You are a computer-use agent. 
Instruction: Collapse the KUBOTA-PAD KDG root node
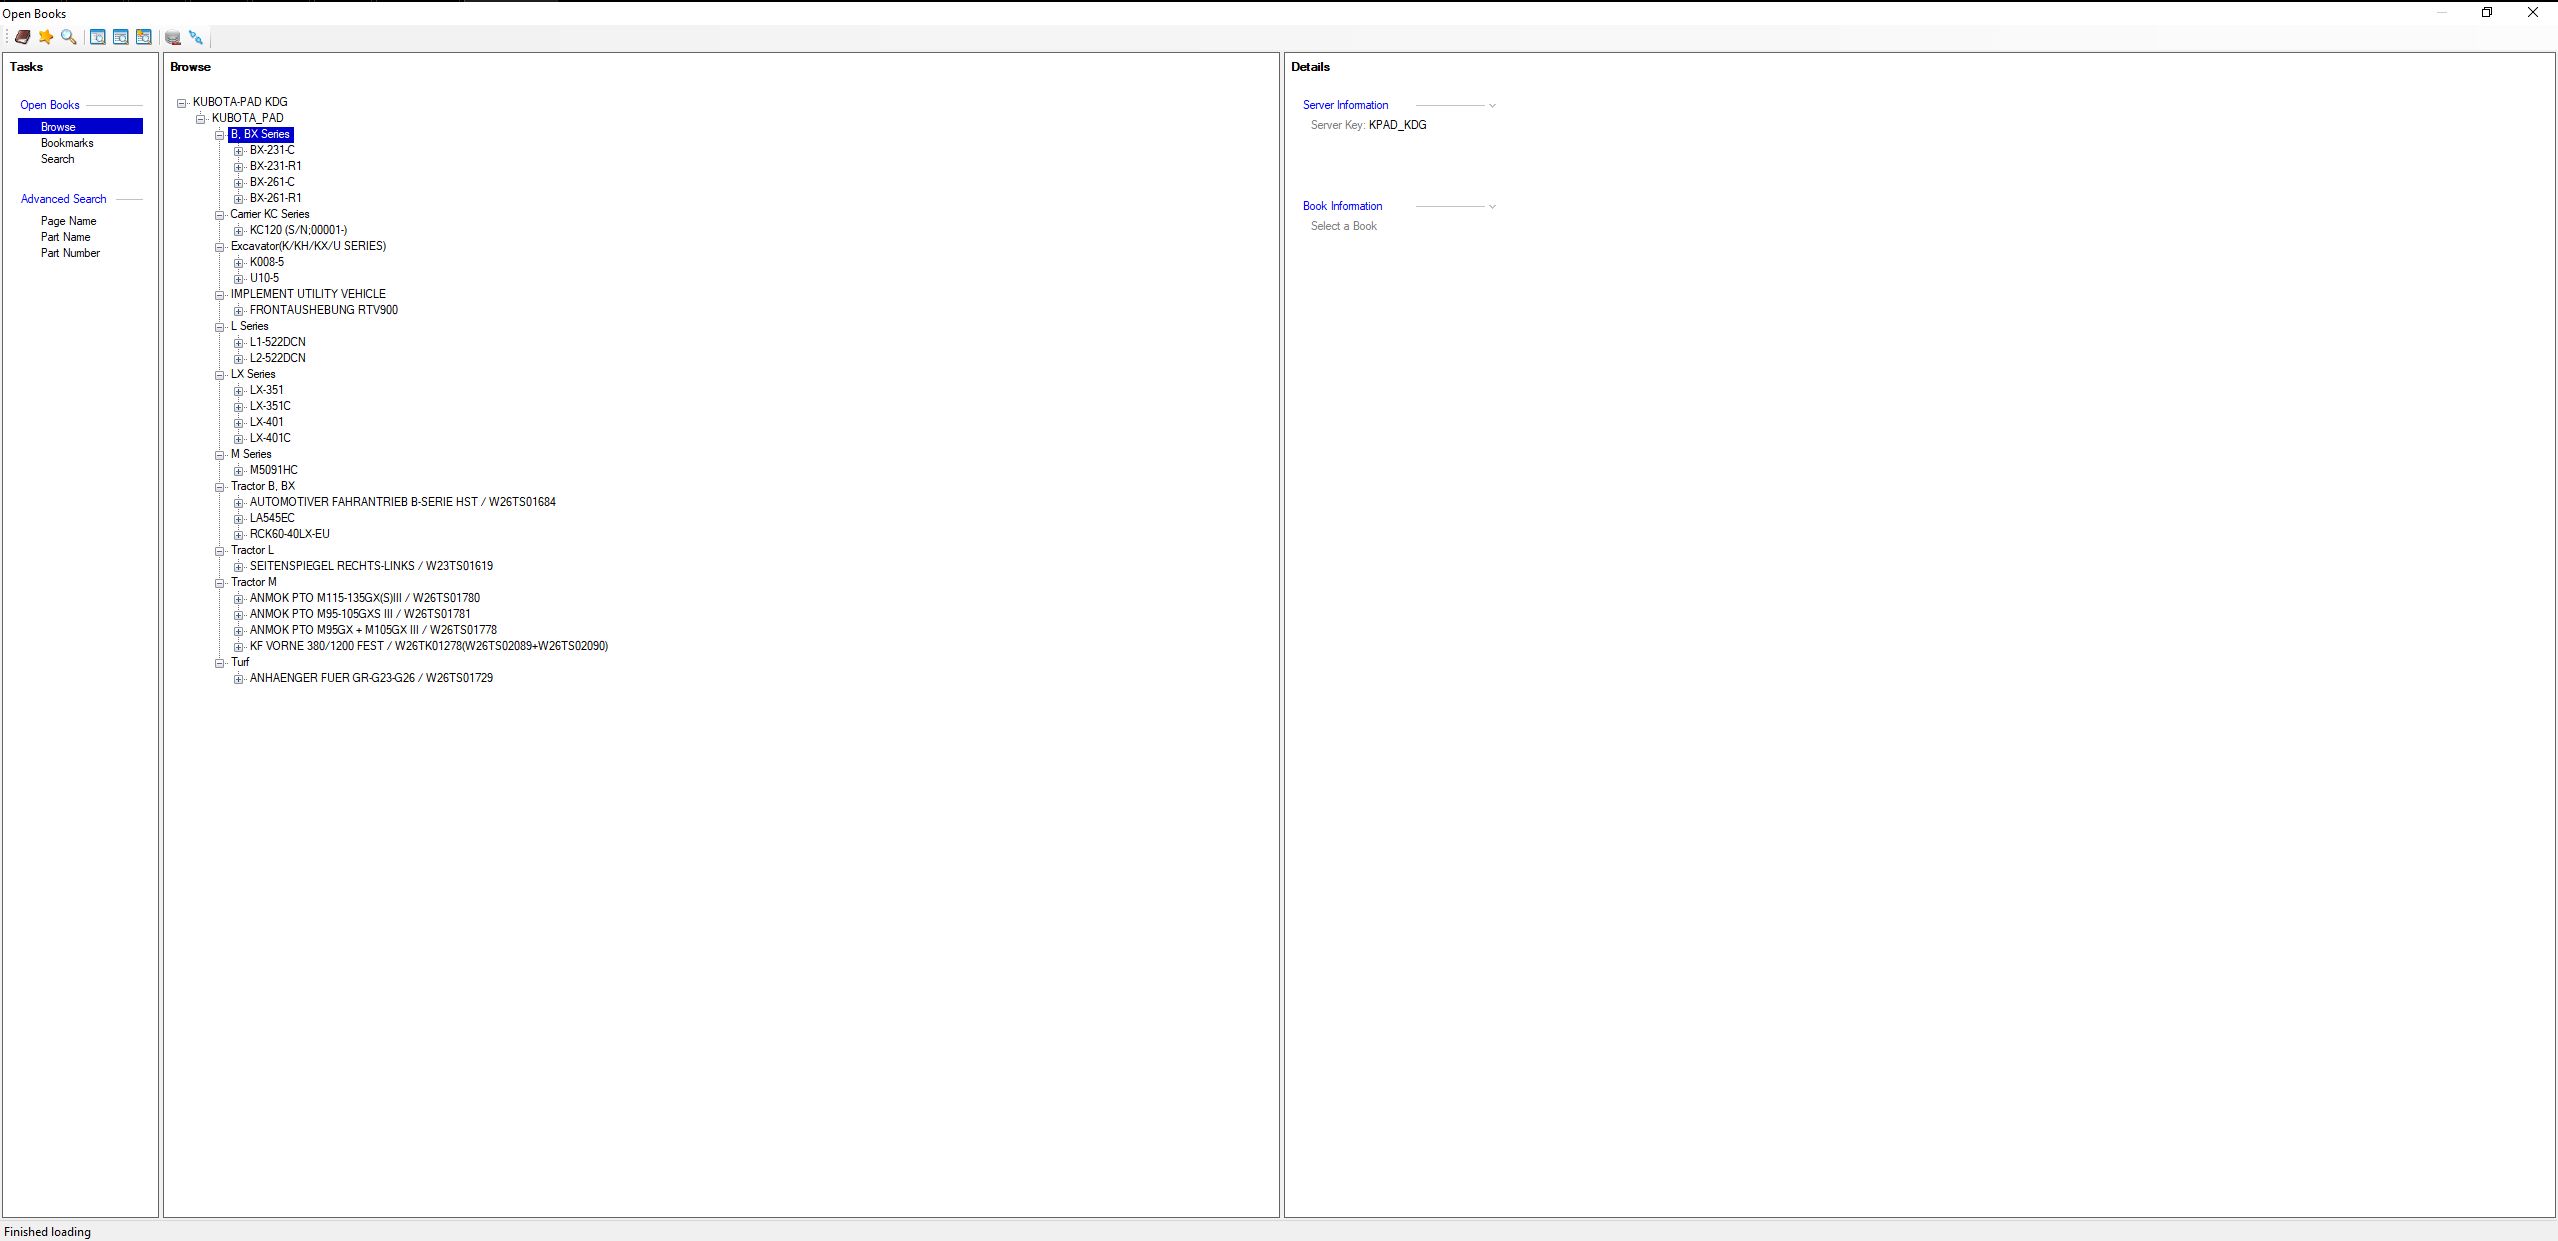[x=182, y=102]
